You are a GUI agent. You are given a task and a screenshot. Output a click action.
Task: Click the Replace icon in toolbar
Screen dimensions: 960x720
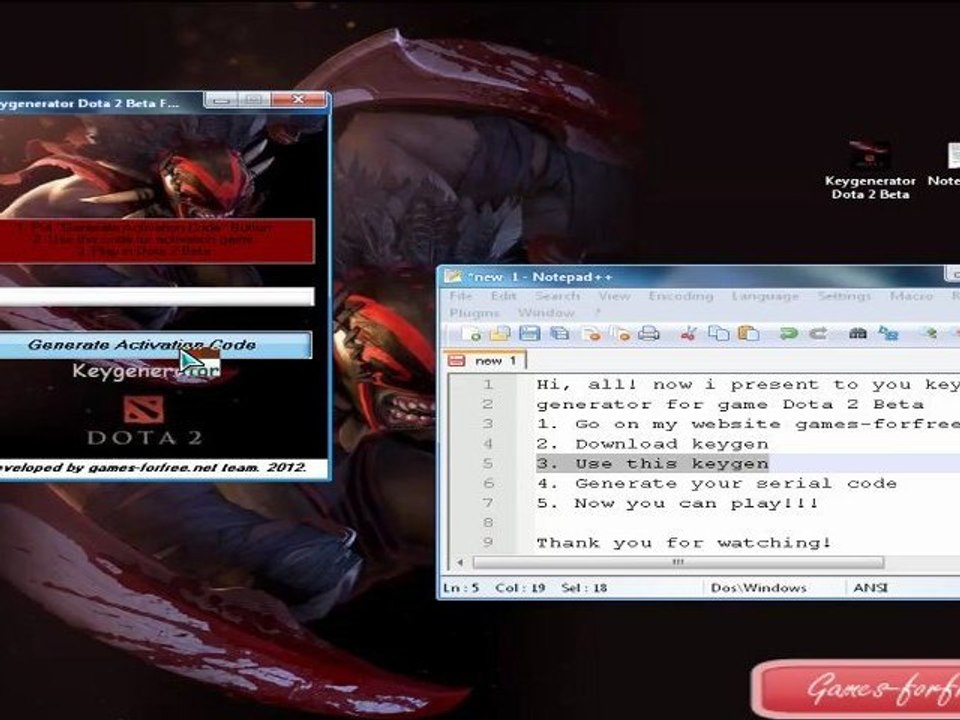[x=888, y=333]
